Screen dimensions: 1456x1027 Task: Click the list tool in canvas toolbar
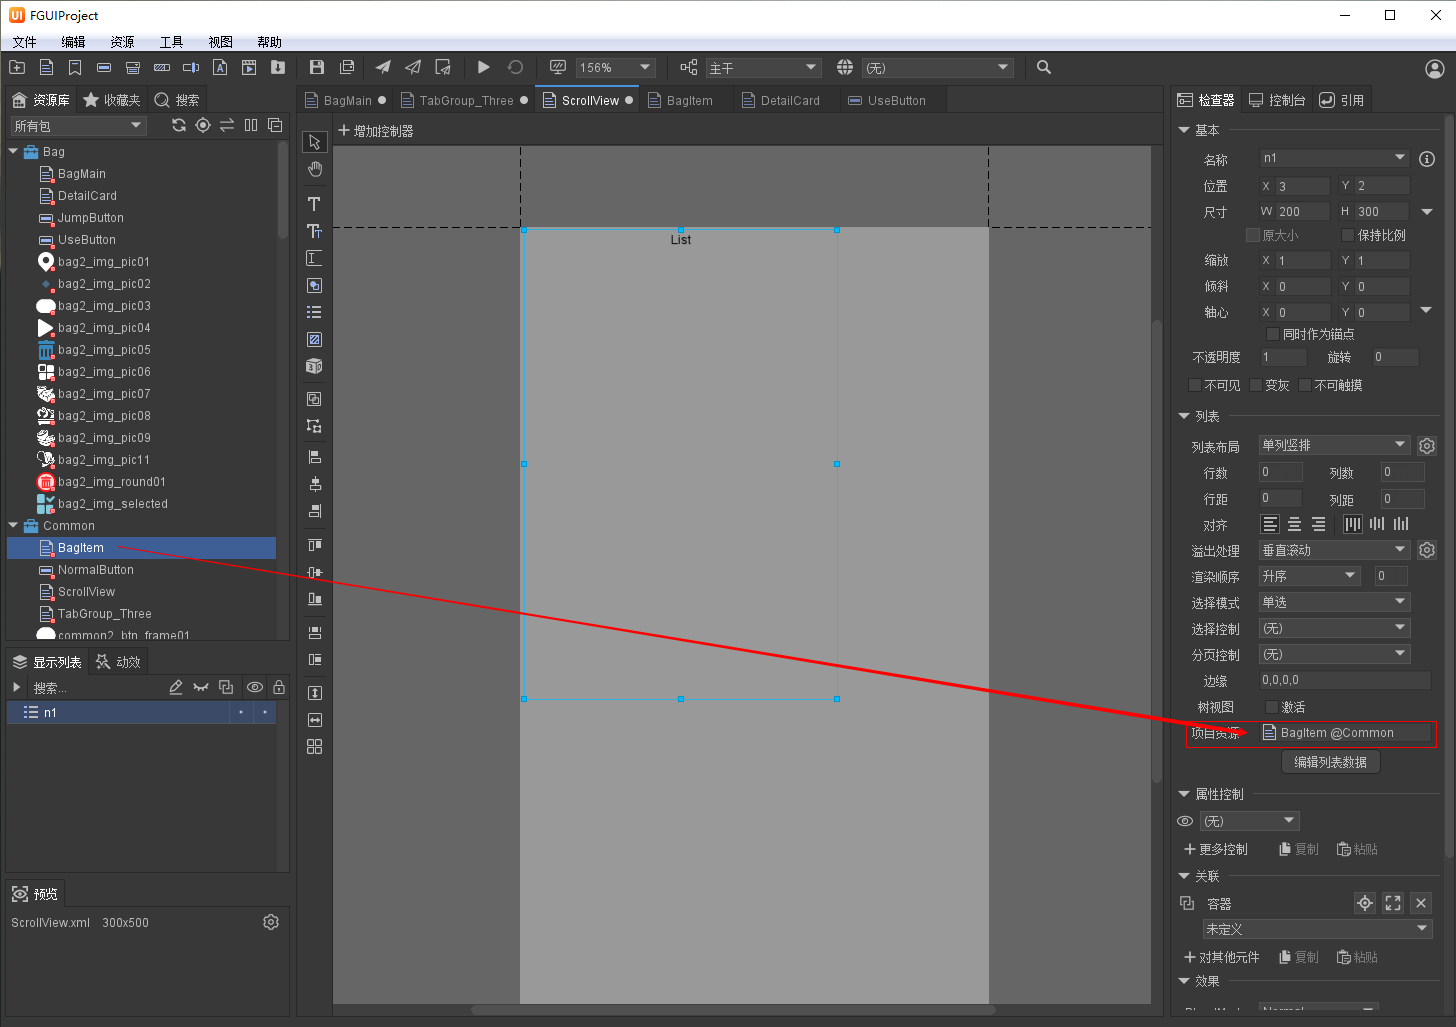[314, 312]
